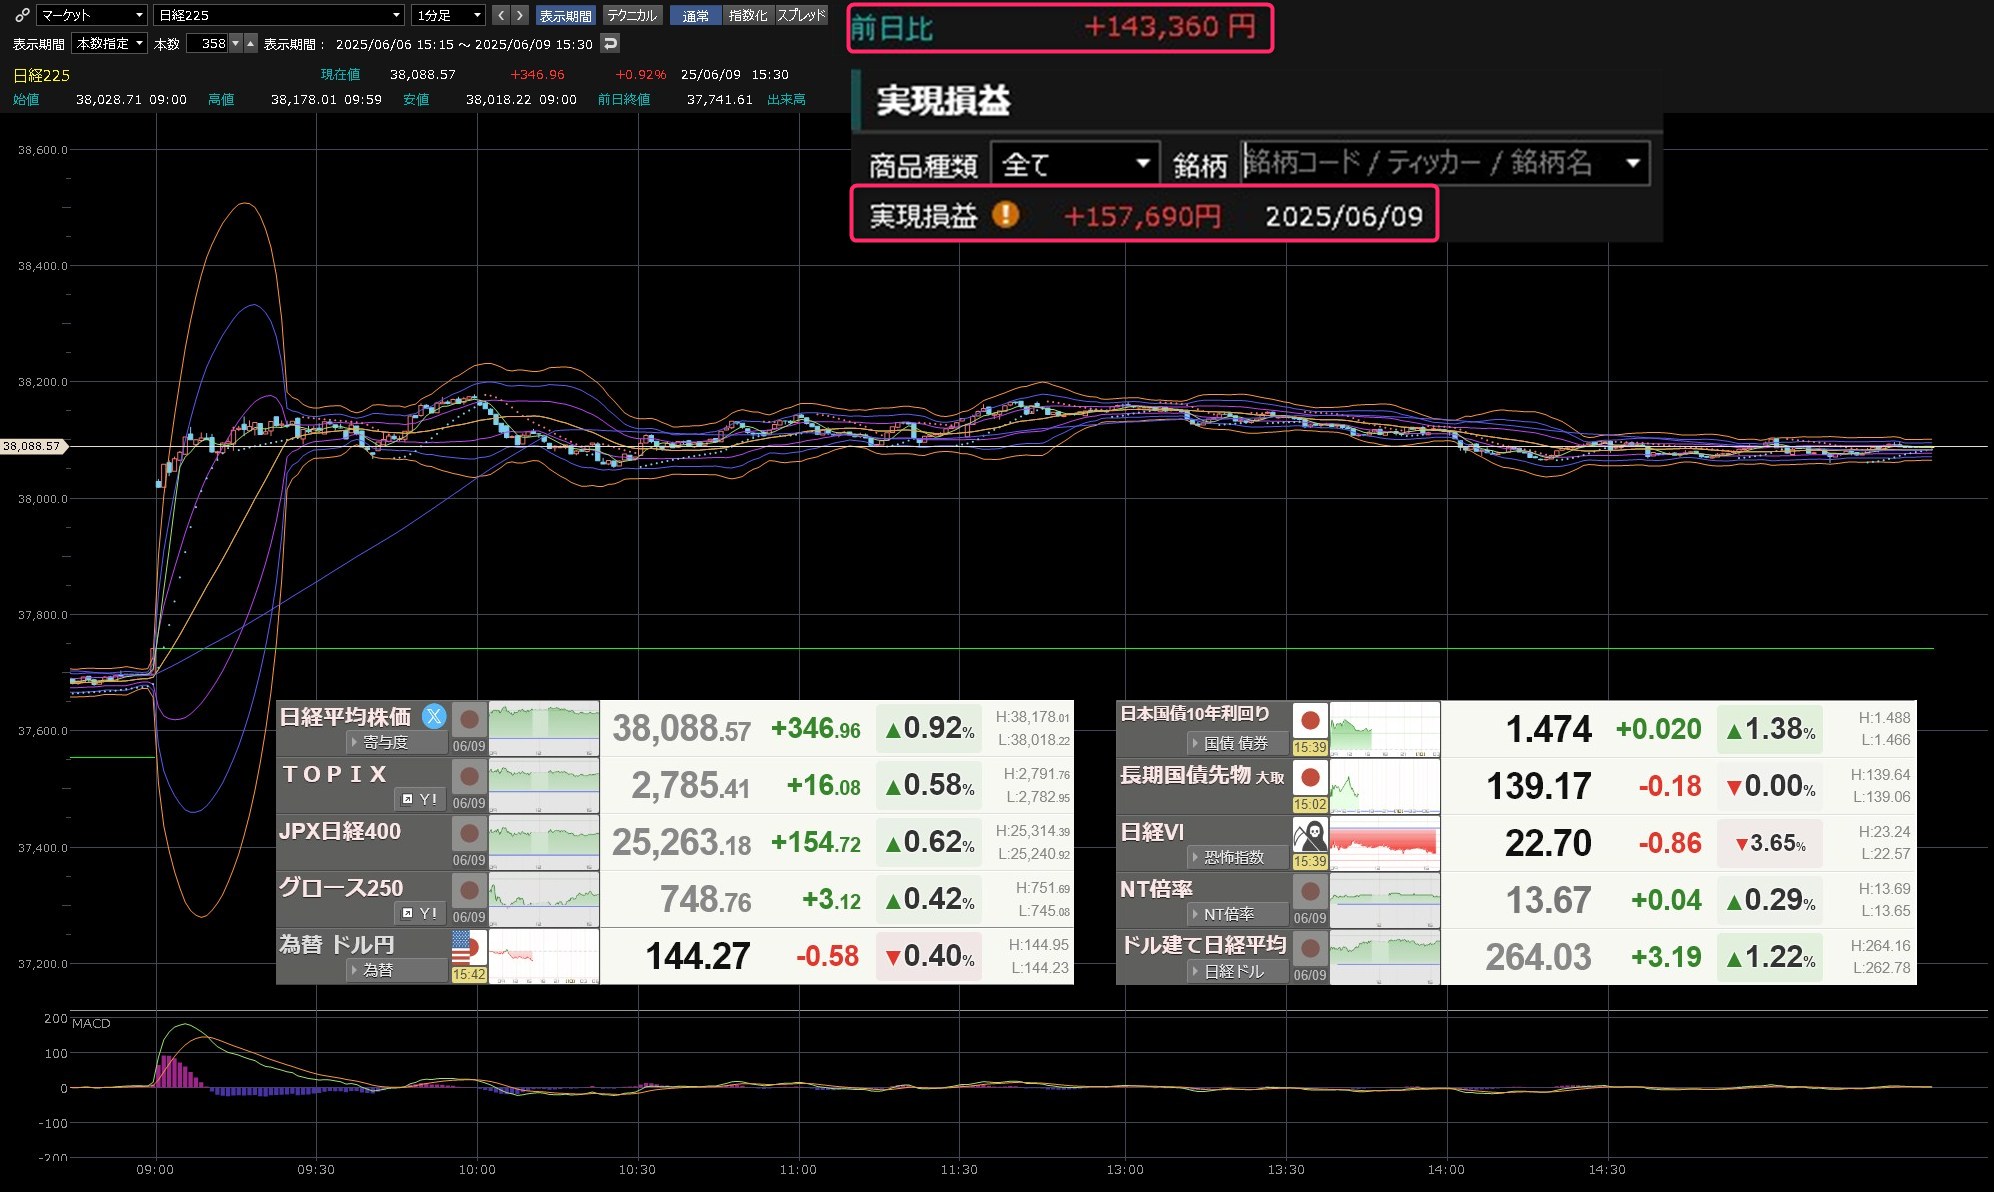Click the US-Japan flag icon for ドル円
The width and height of the screenshot is (1994, 1192).
click(469, 948)
